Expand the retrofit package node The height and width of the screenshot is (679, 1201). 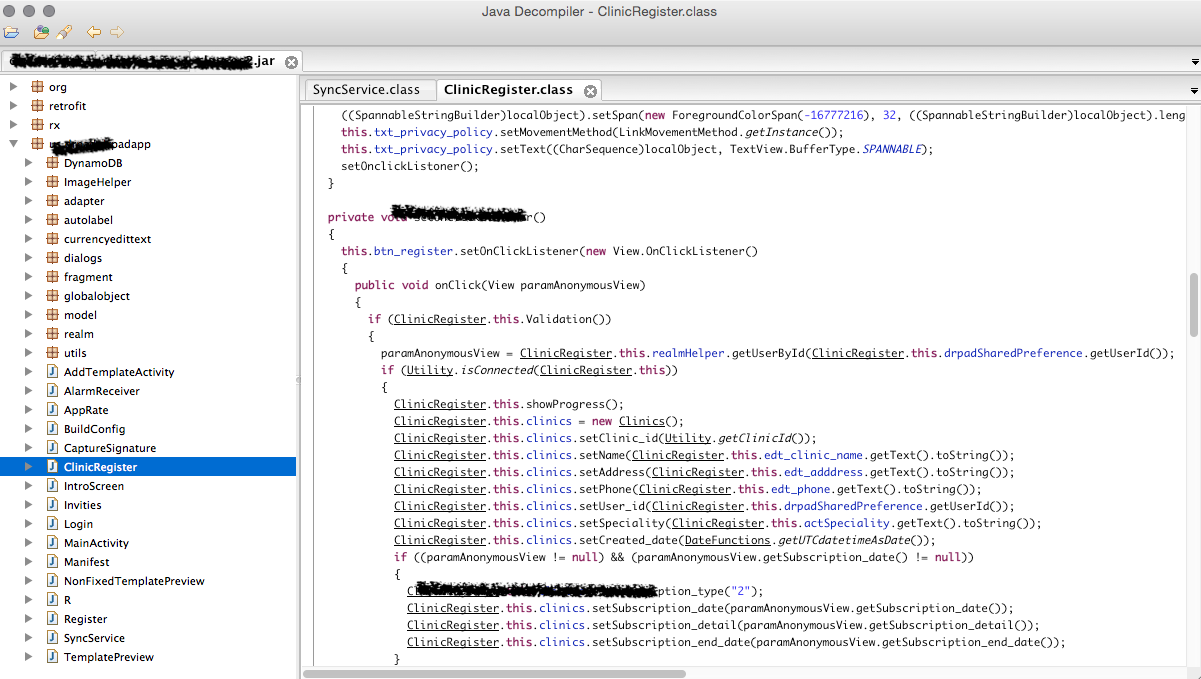[14, 106]
